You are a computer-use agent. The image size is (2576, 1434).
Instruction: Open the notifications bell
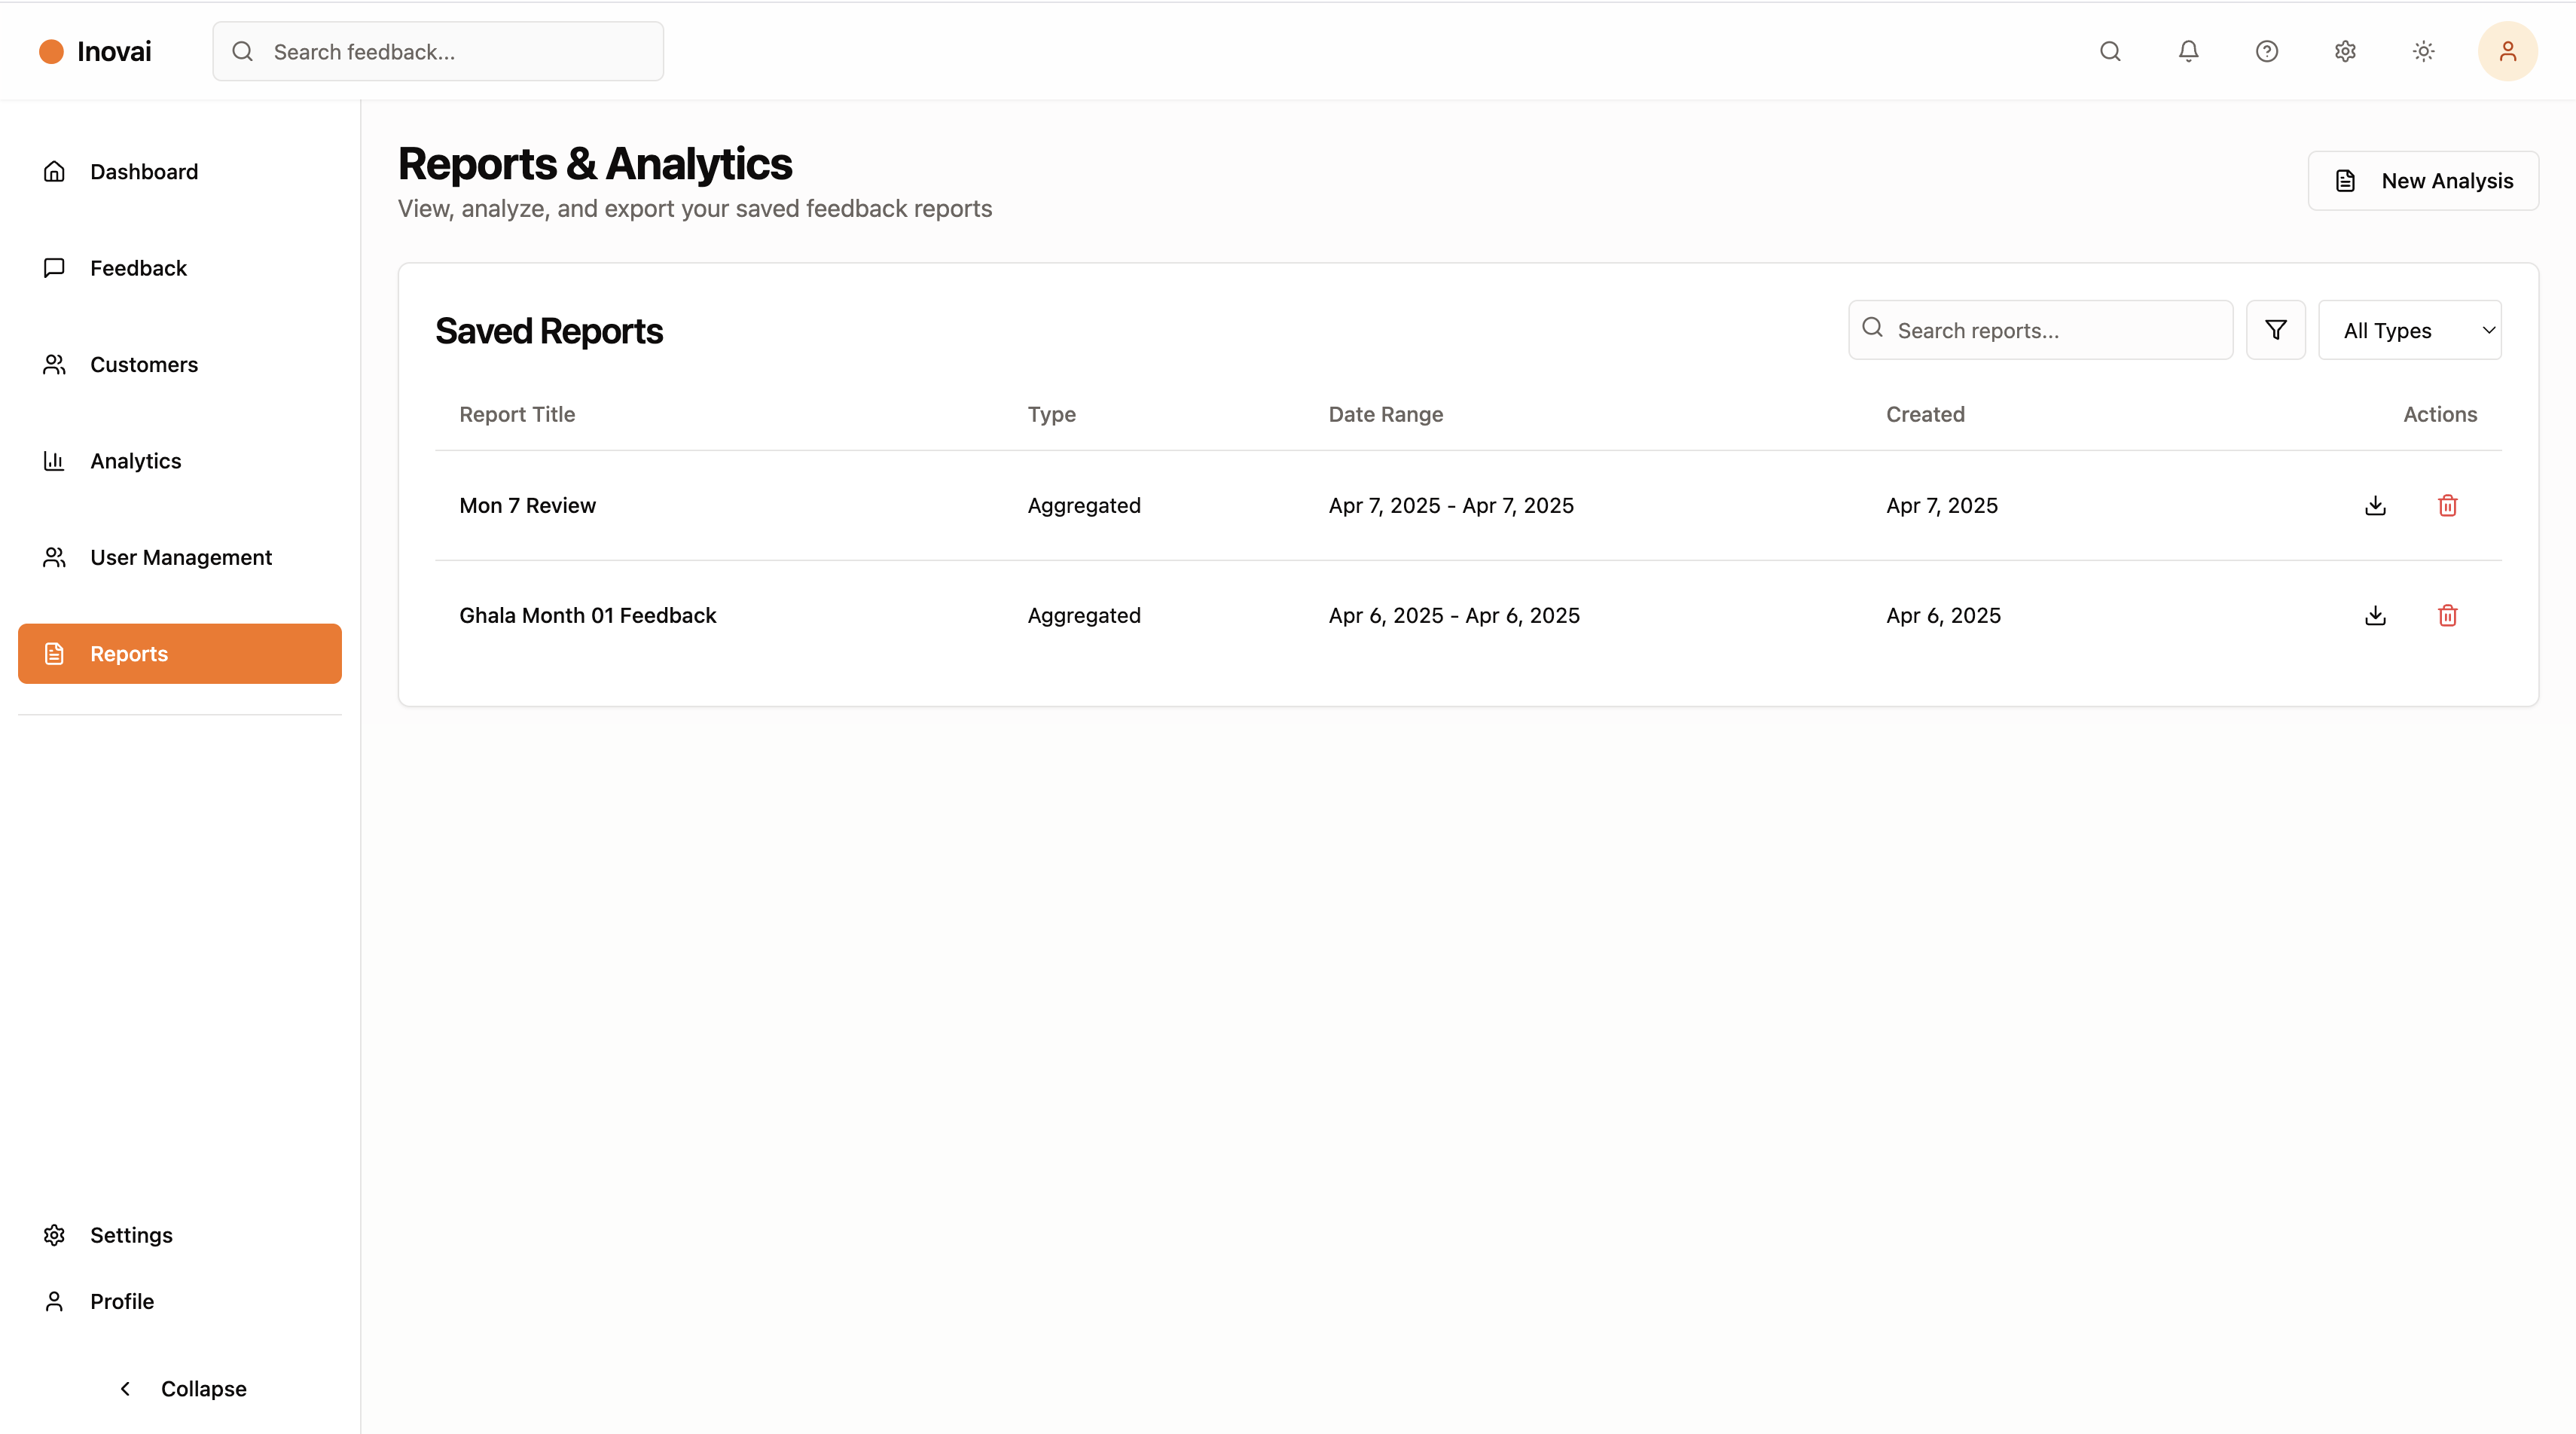coord(2188,51)
